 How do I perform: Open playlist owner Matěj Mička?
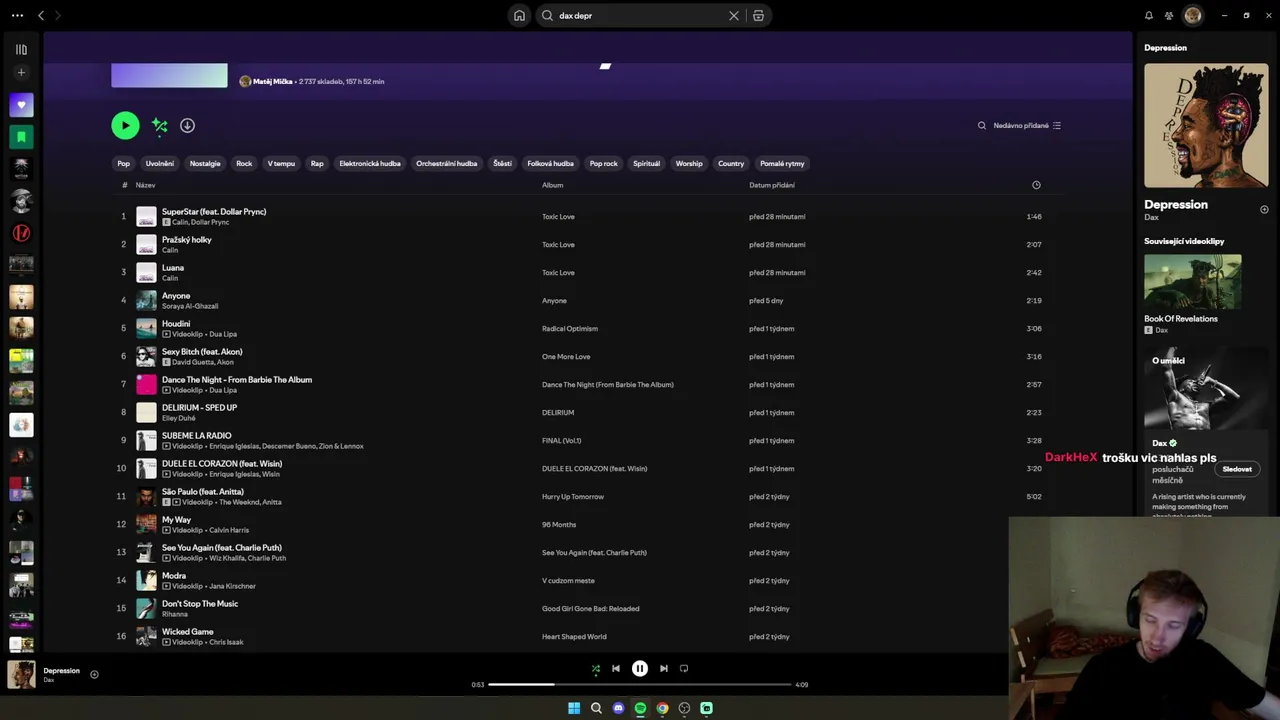(273, 82)
